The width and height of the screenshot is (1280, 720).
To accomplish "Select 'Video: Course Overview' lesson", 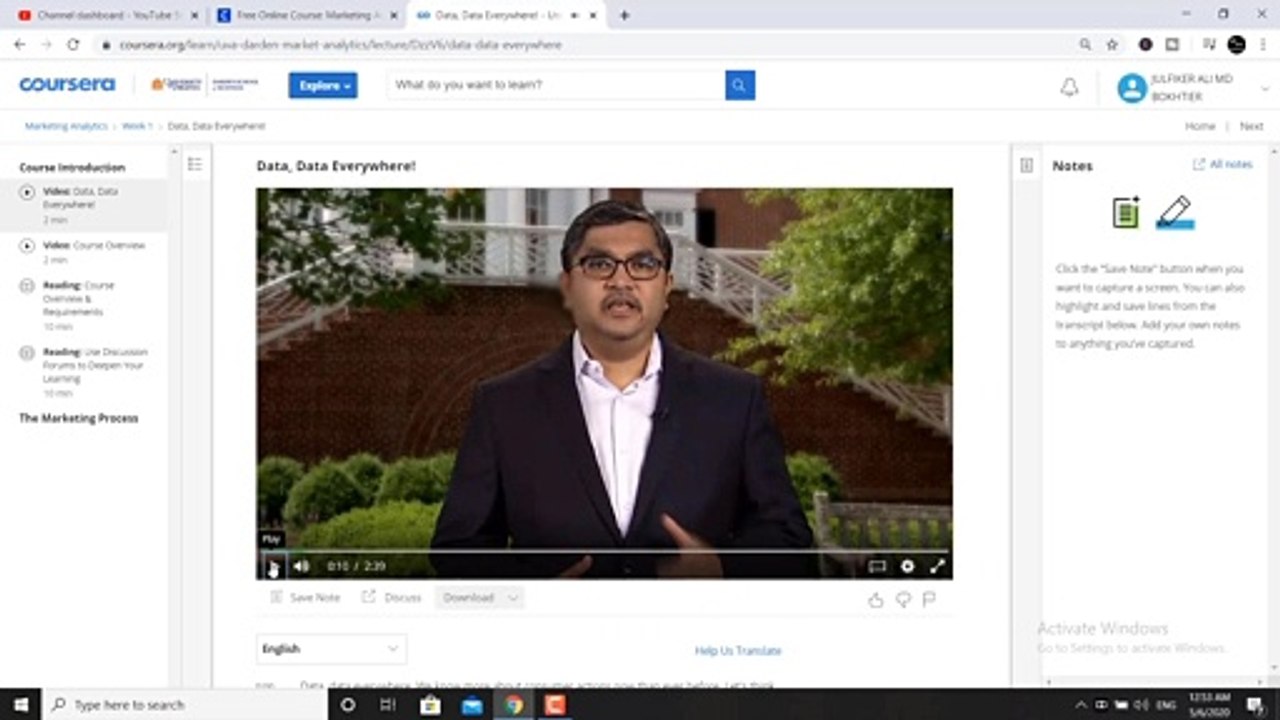I will [x=84, y=251].
